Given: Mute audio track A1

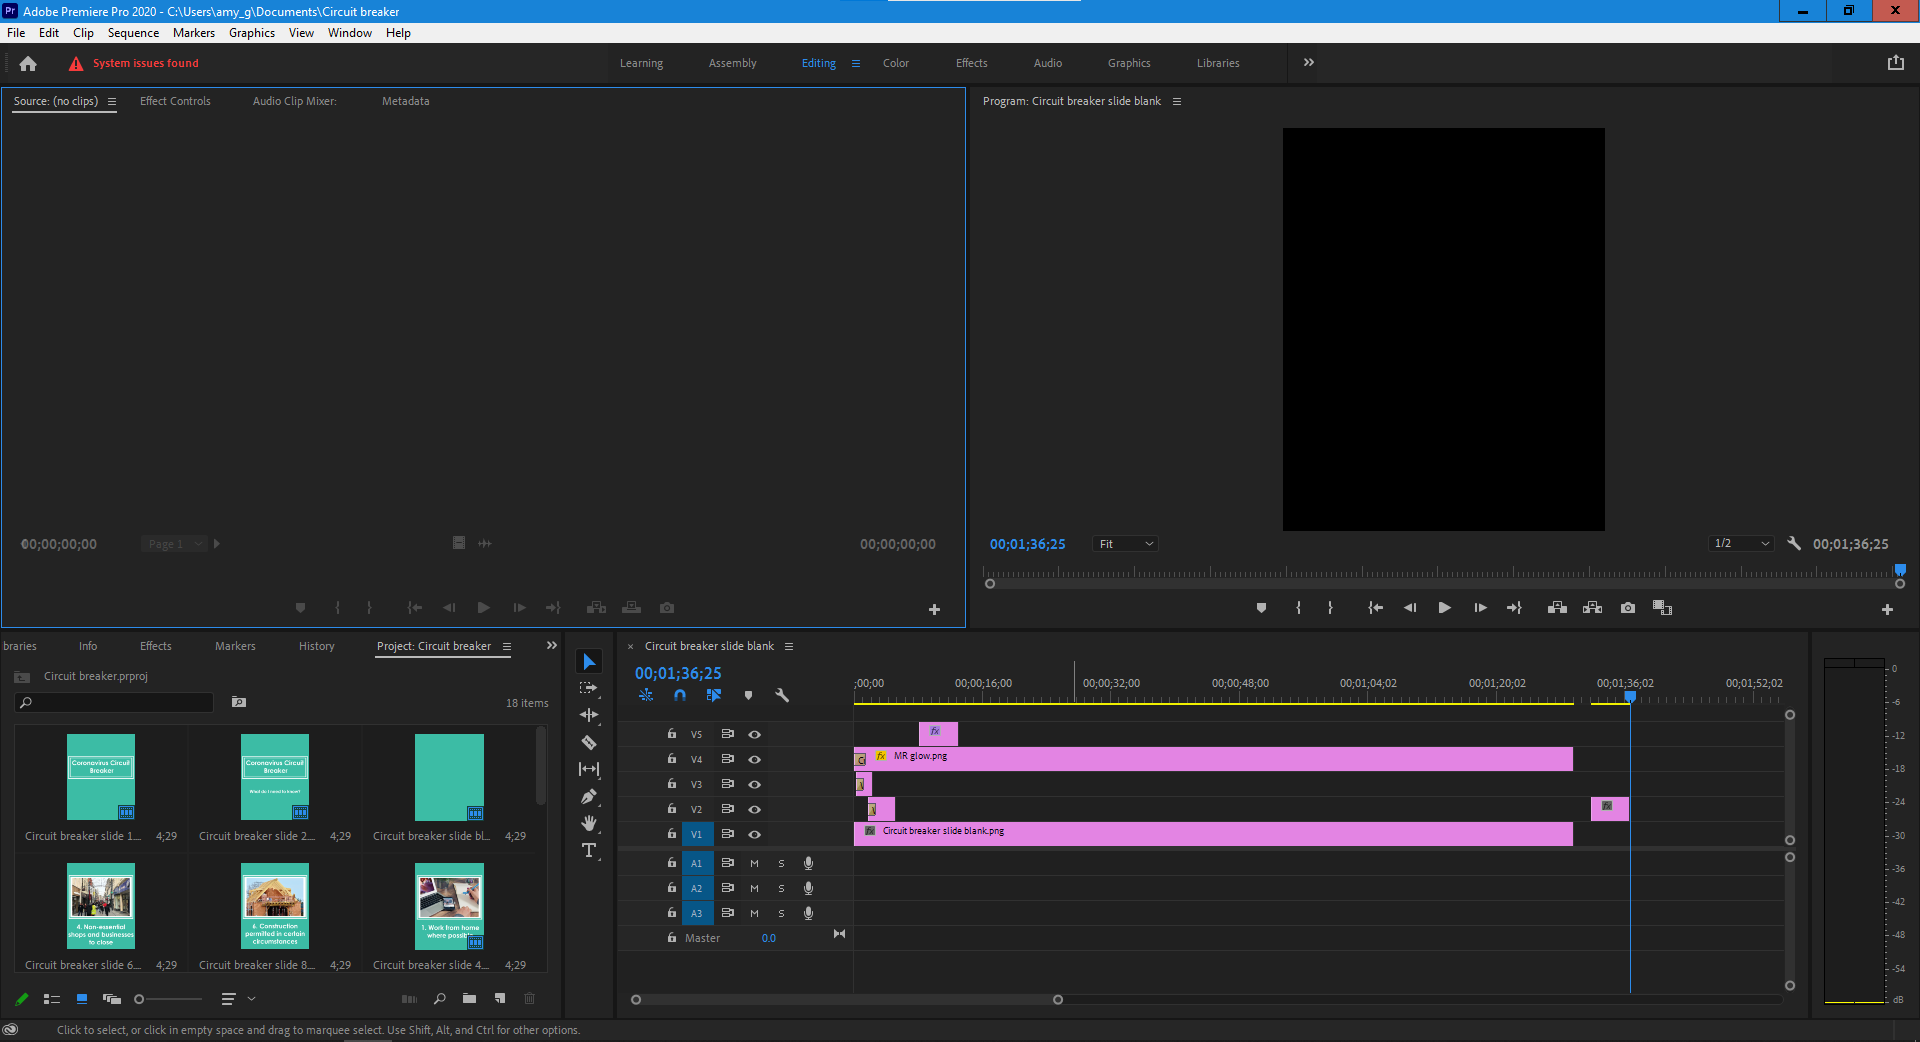Looking at the screenshot, I should point(754,863).
